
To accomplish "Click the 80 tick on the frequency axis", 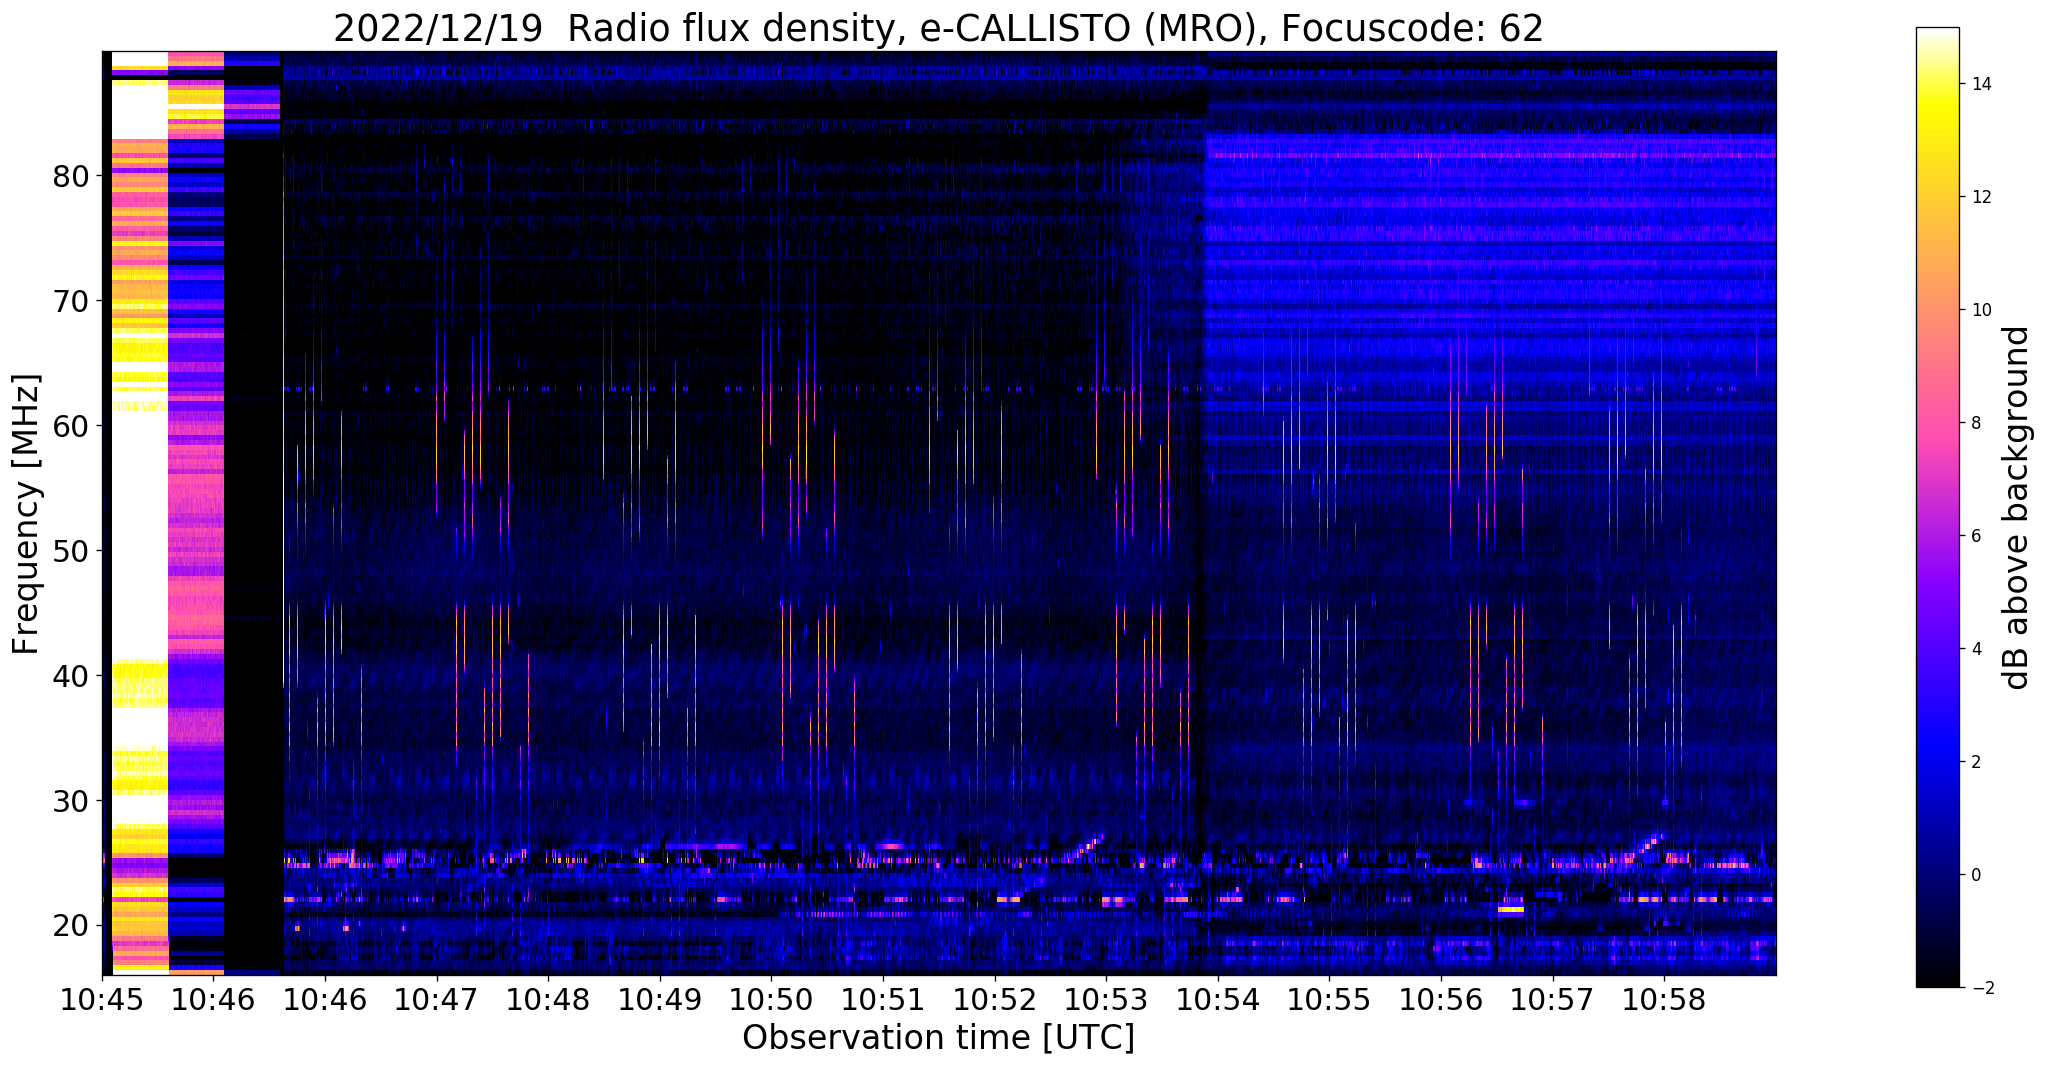I will (x=71, y=176).
